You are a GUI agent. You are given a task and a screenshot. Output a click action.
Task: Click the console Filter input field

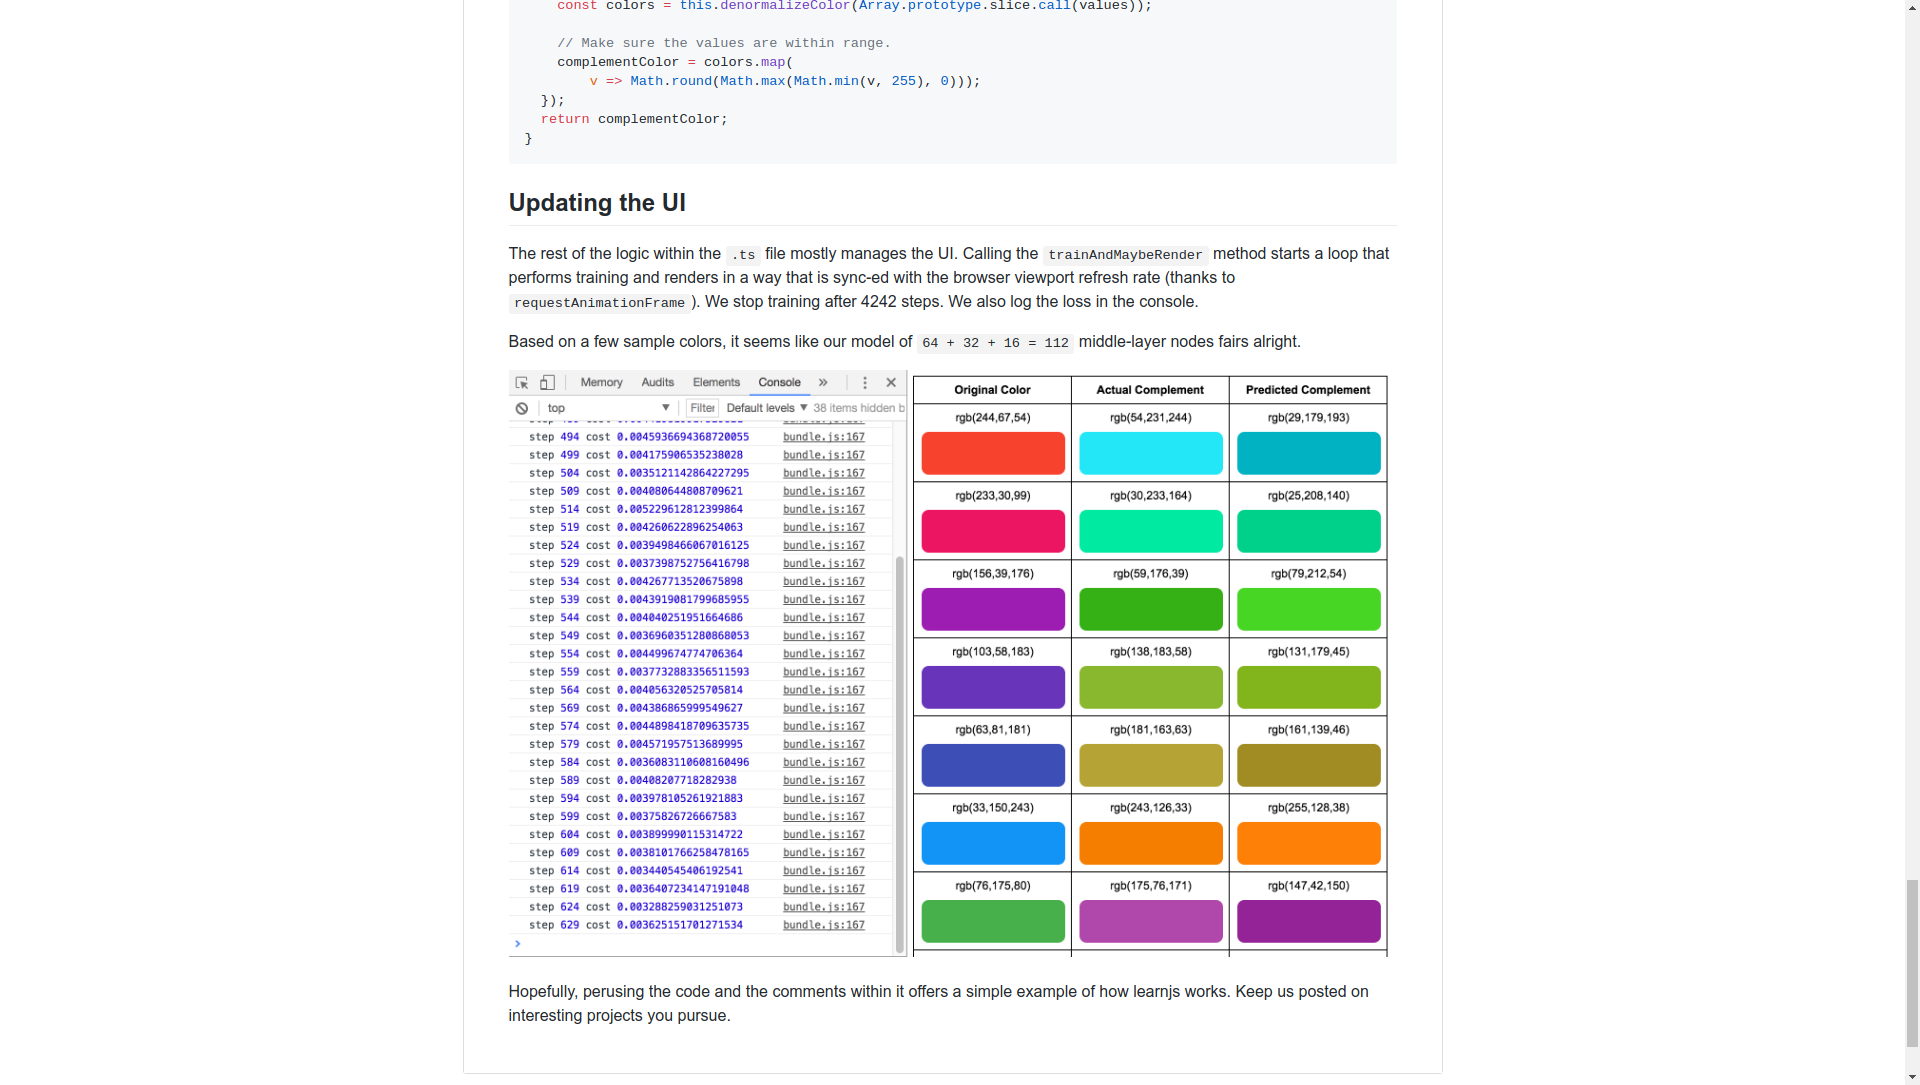coord(702,408)
